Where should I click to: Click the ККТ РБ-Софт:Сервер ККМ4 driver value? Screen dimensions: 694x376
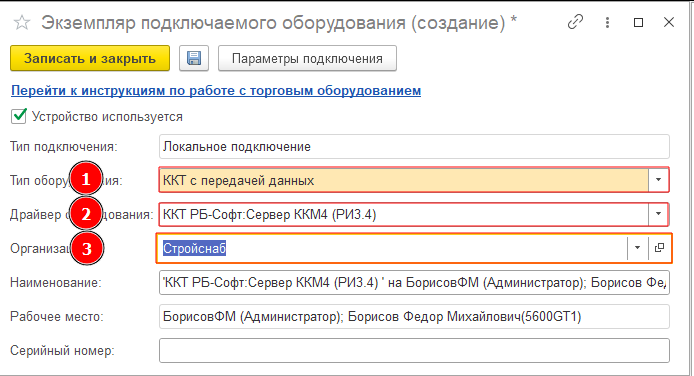pos(270,215)
